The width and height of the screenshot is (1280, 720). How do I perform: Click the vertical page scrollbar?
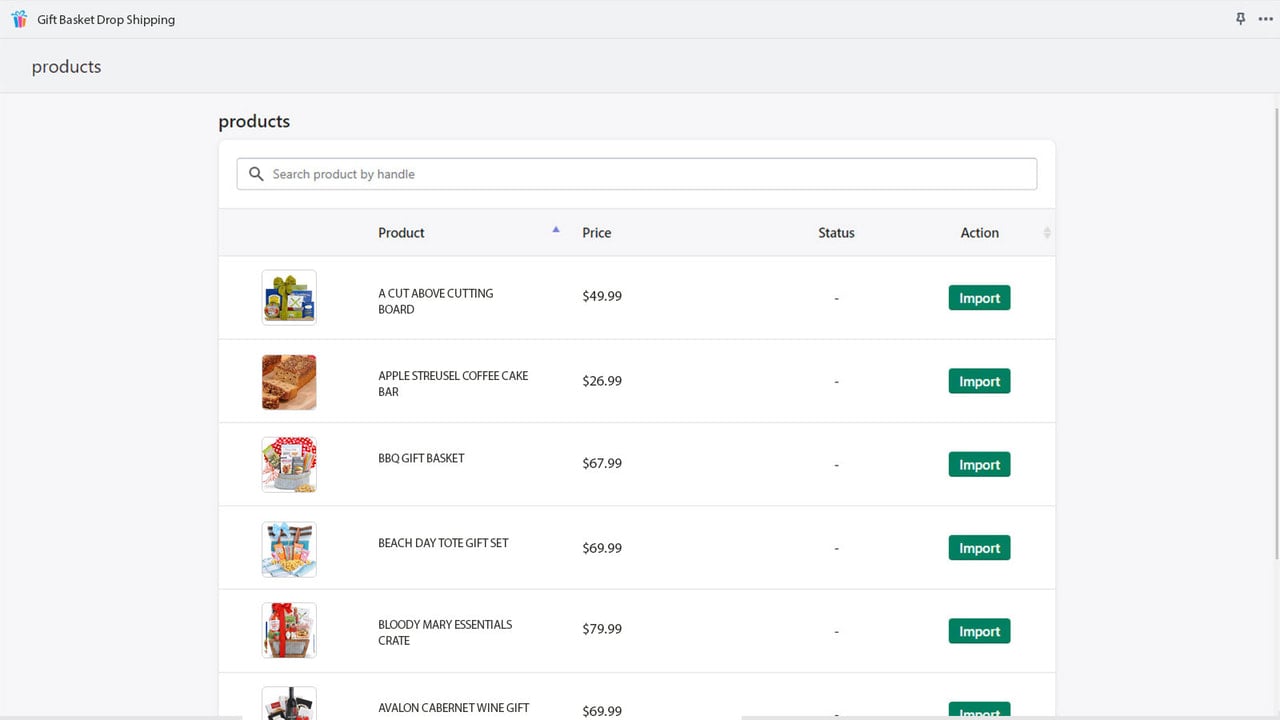point(1276,333)
